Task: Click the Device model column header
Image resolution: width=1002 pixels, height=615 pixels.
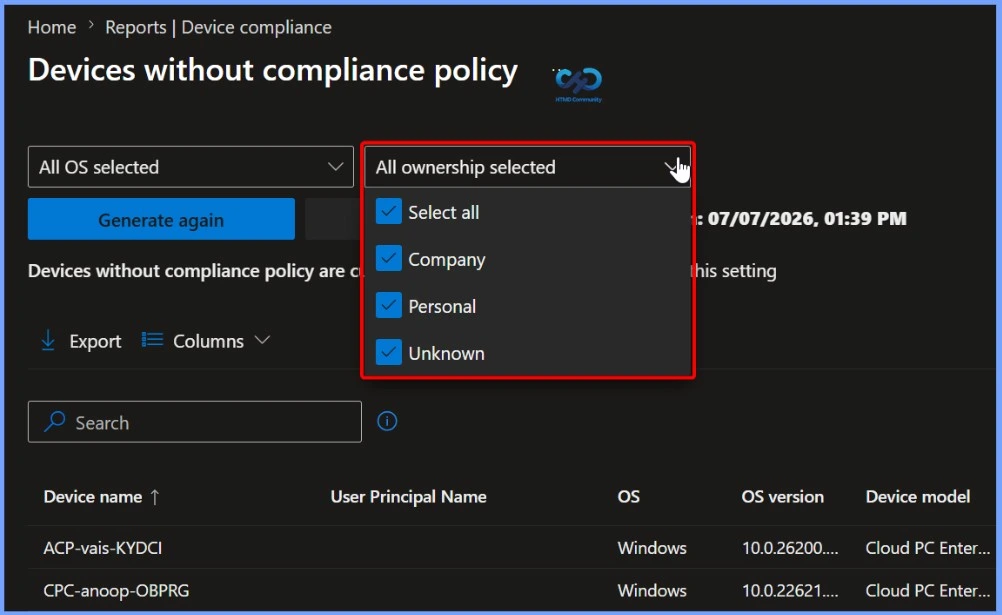Action: coord(918,497)
